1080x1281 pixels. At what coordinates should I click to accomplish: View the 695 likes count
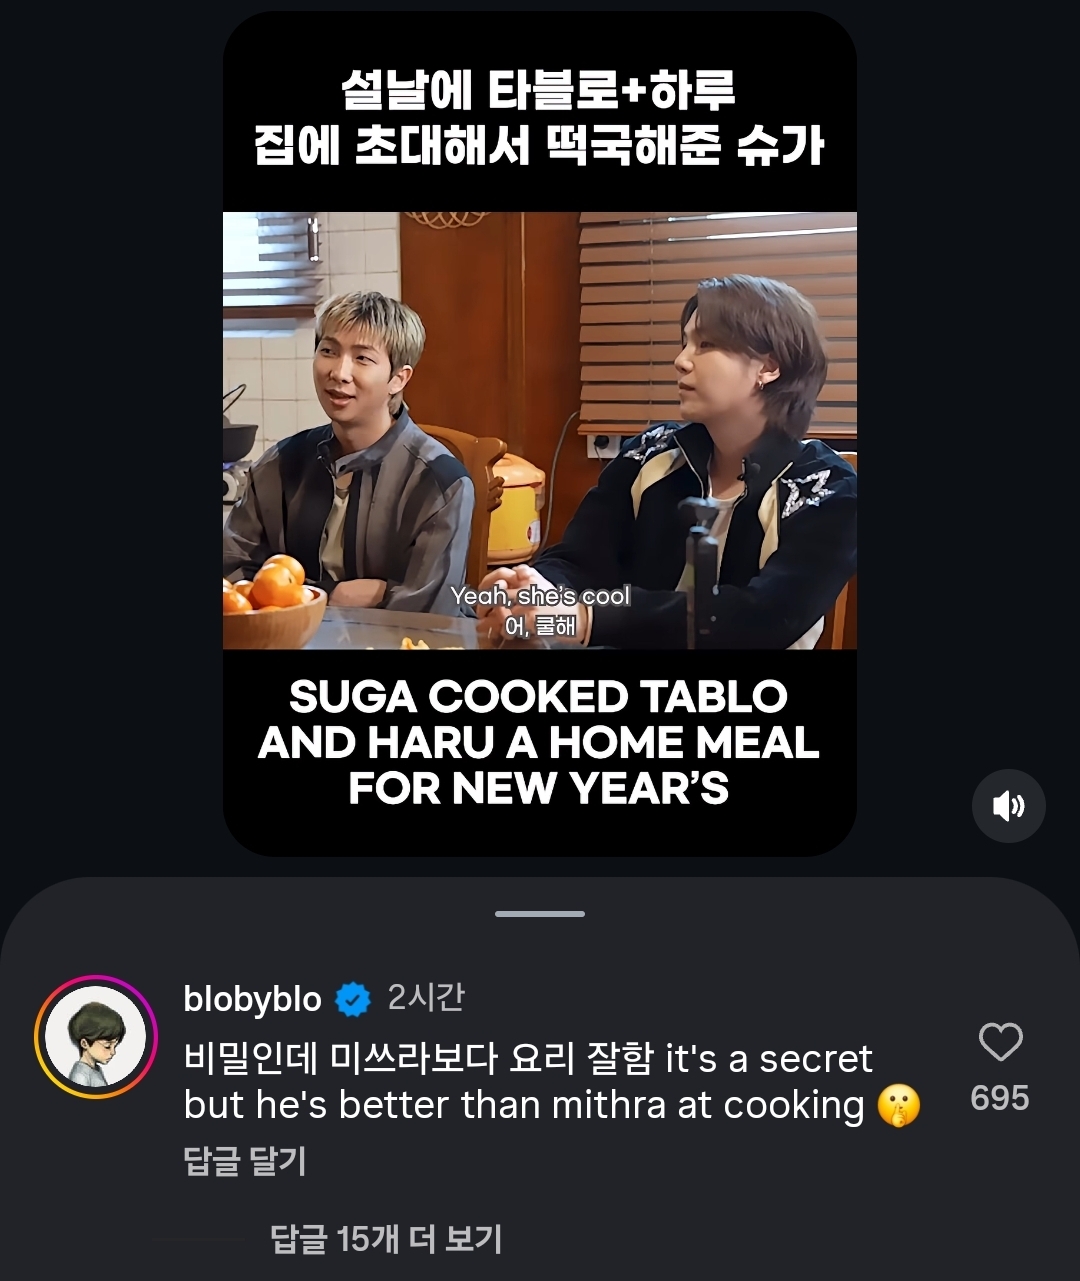point(1000,1098)
